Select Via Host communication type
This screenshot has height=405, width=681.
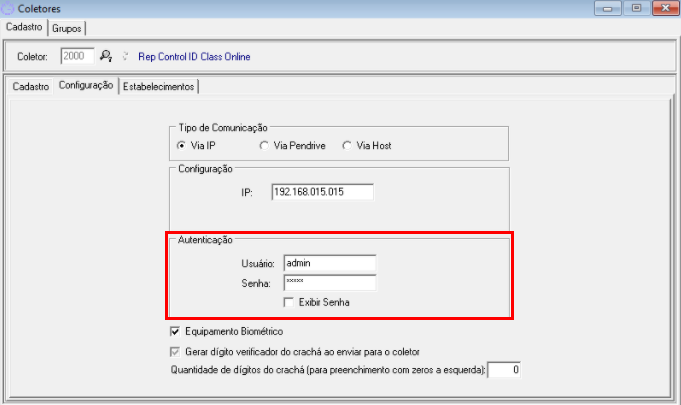[347, 145]
